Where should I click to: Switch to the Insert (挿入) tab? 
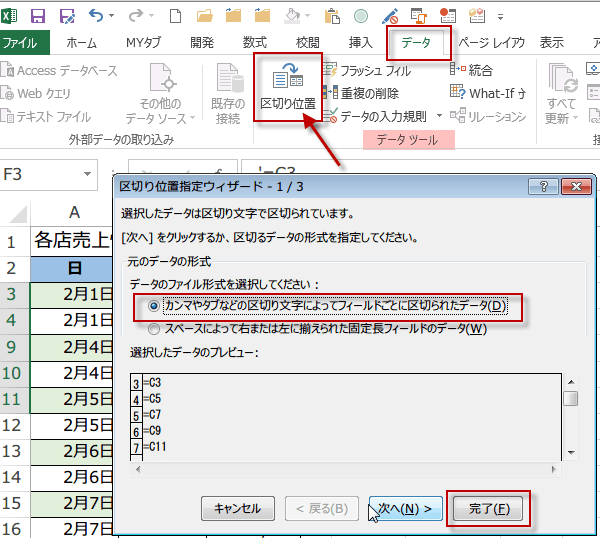(360, 42)
